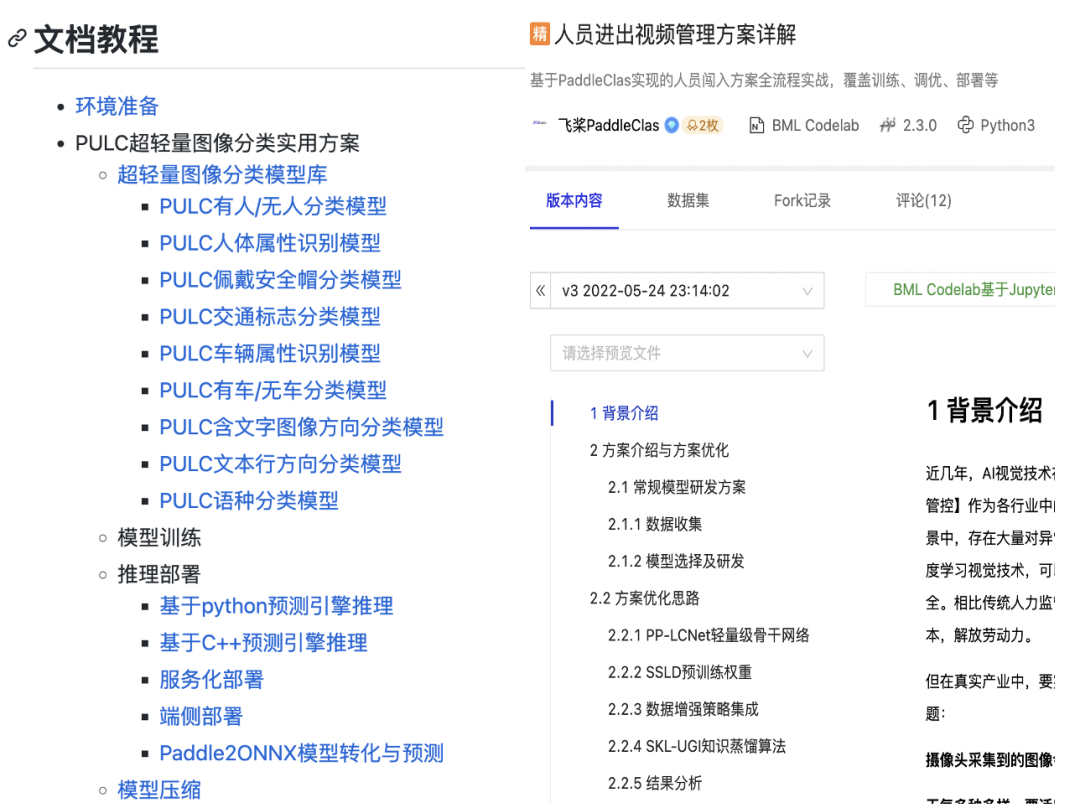
Task: Open the Fork记录 tab
Action: (x=801, y=200)
